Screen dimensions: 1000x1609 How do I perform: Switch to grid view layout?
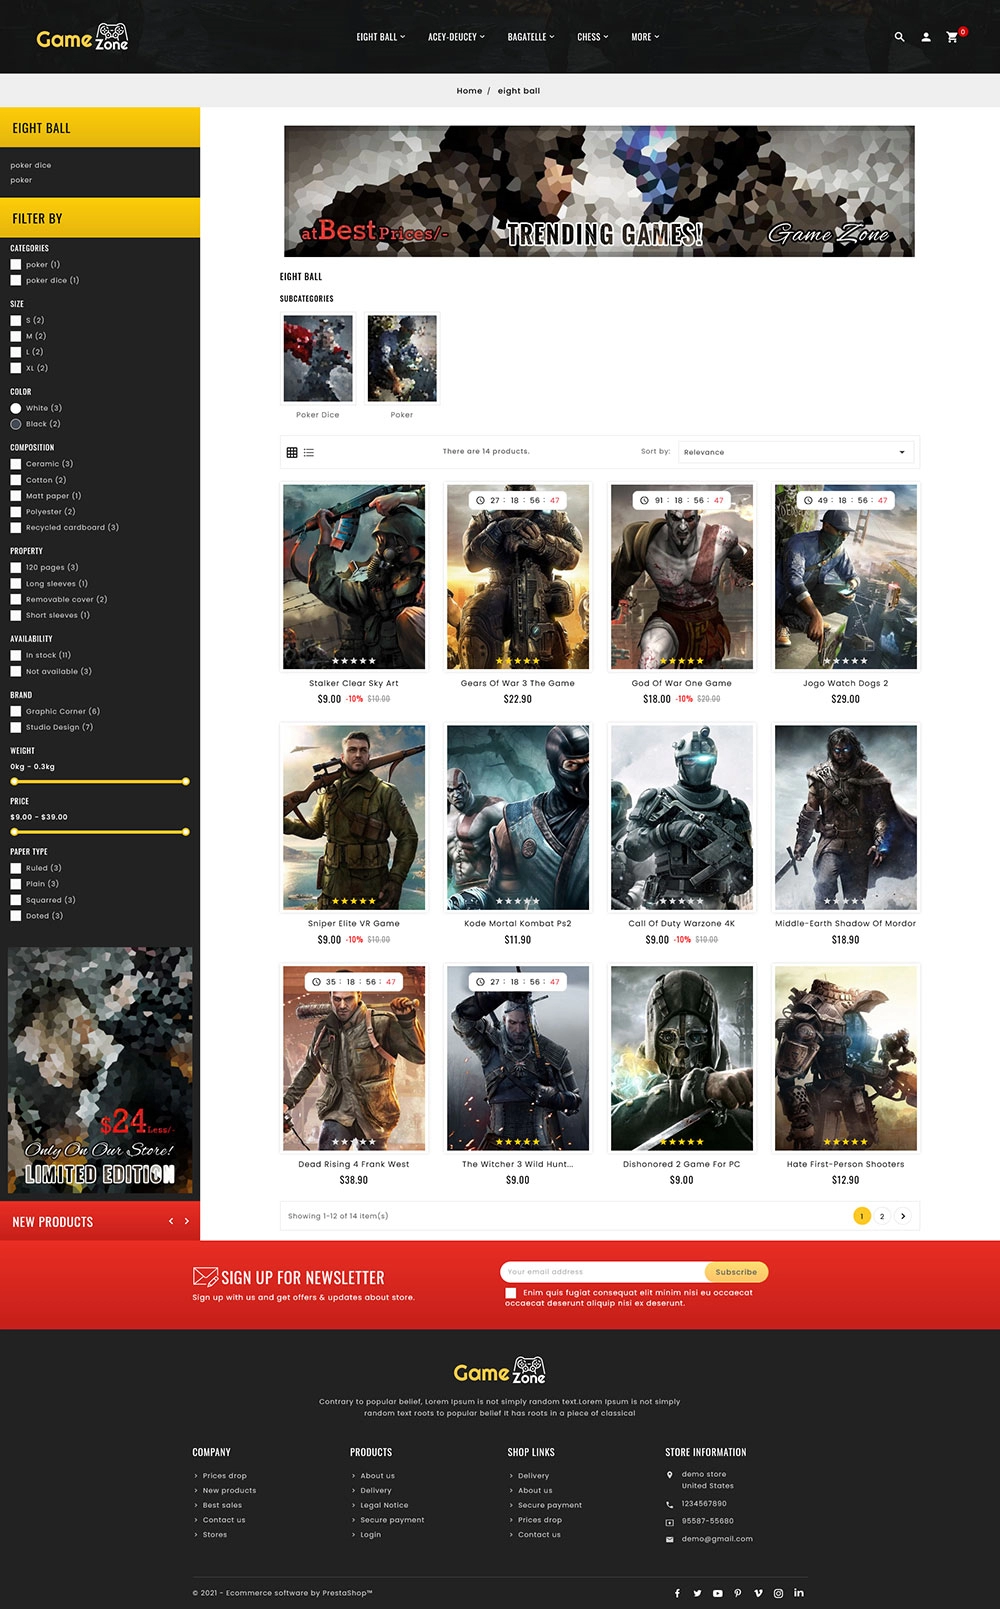[x=292, y=452]
